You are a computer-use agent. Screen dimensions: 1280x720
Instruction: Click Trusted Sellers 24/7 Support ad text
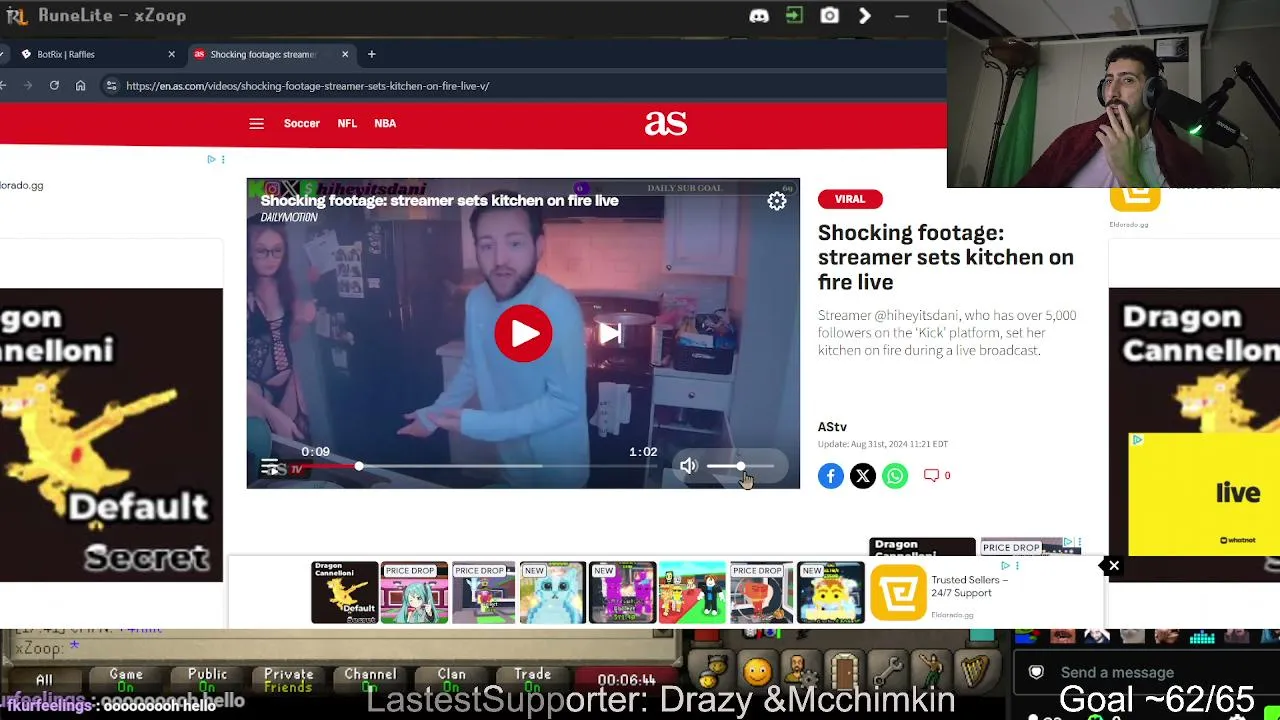969,586
